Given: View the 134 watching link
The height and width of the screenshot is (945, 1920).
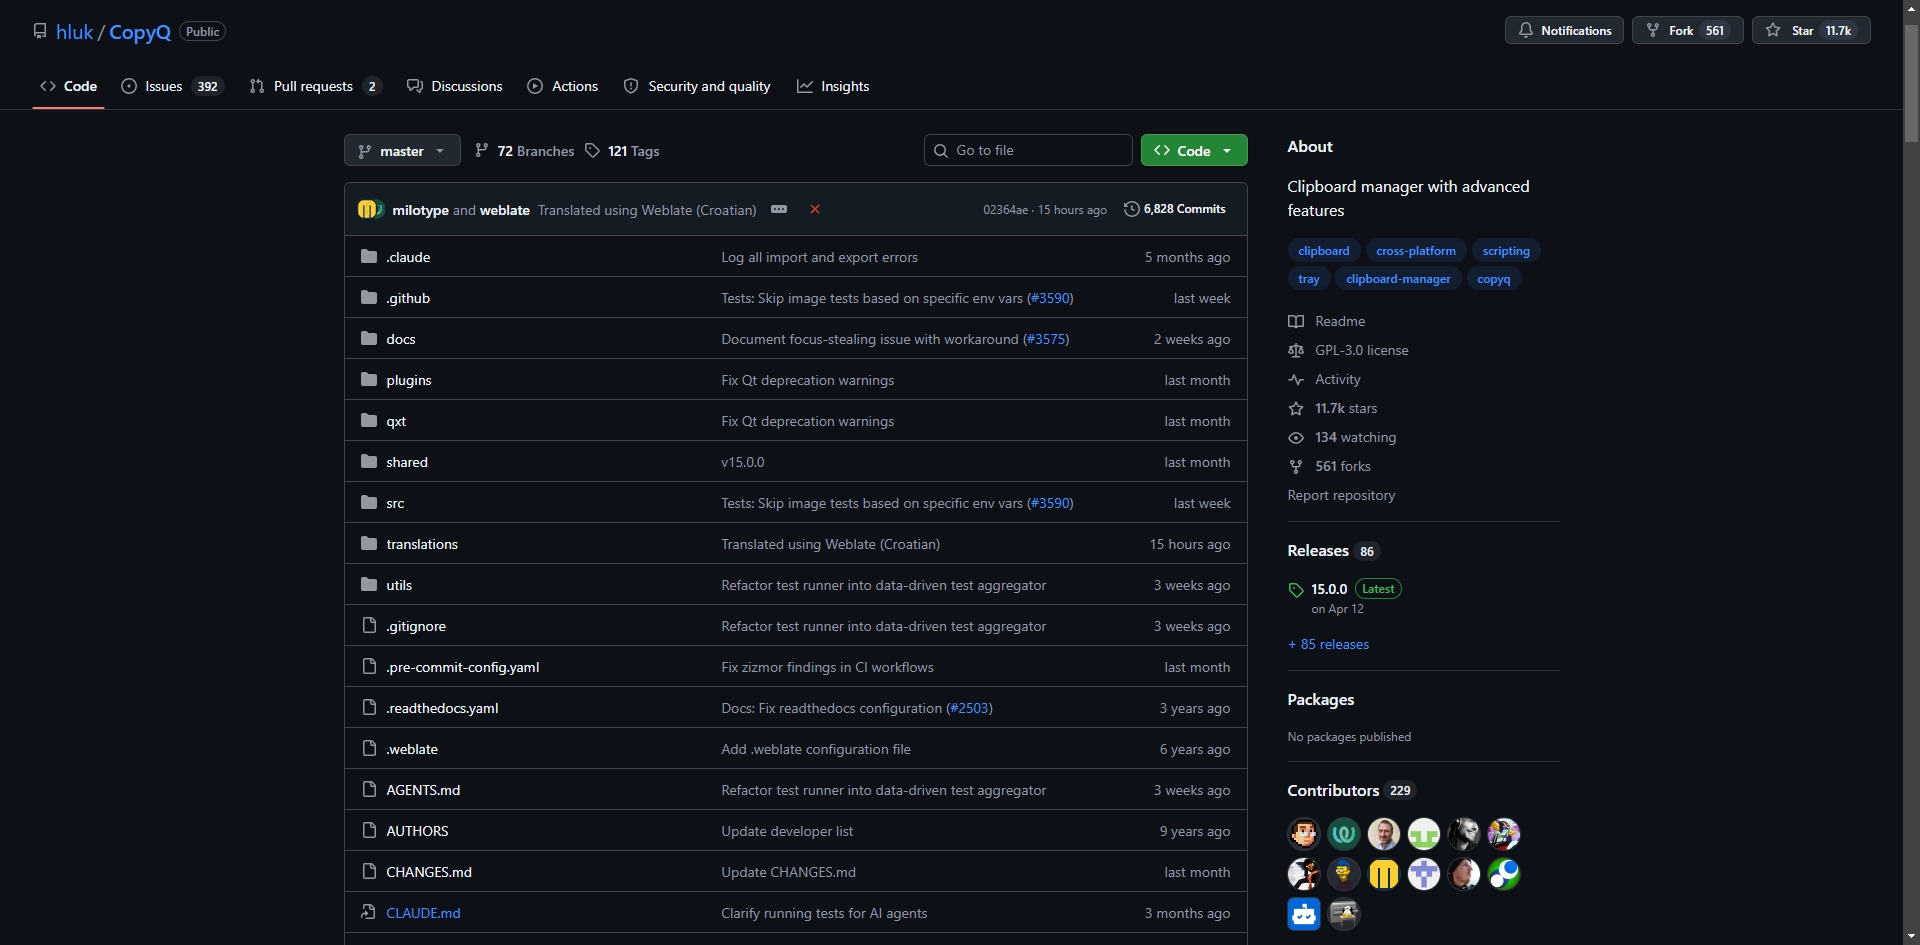Looking at the screenshot, I should point(1342,437).
